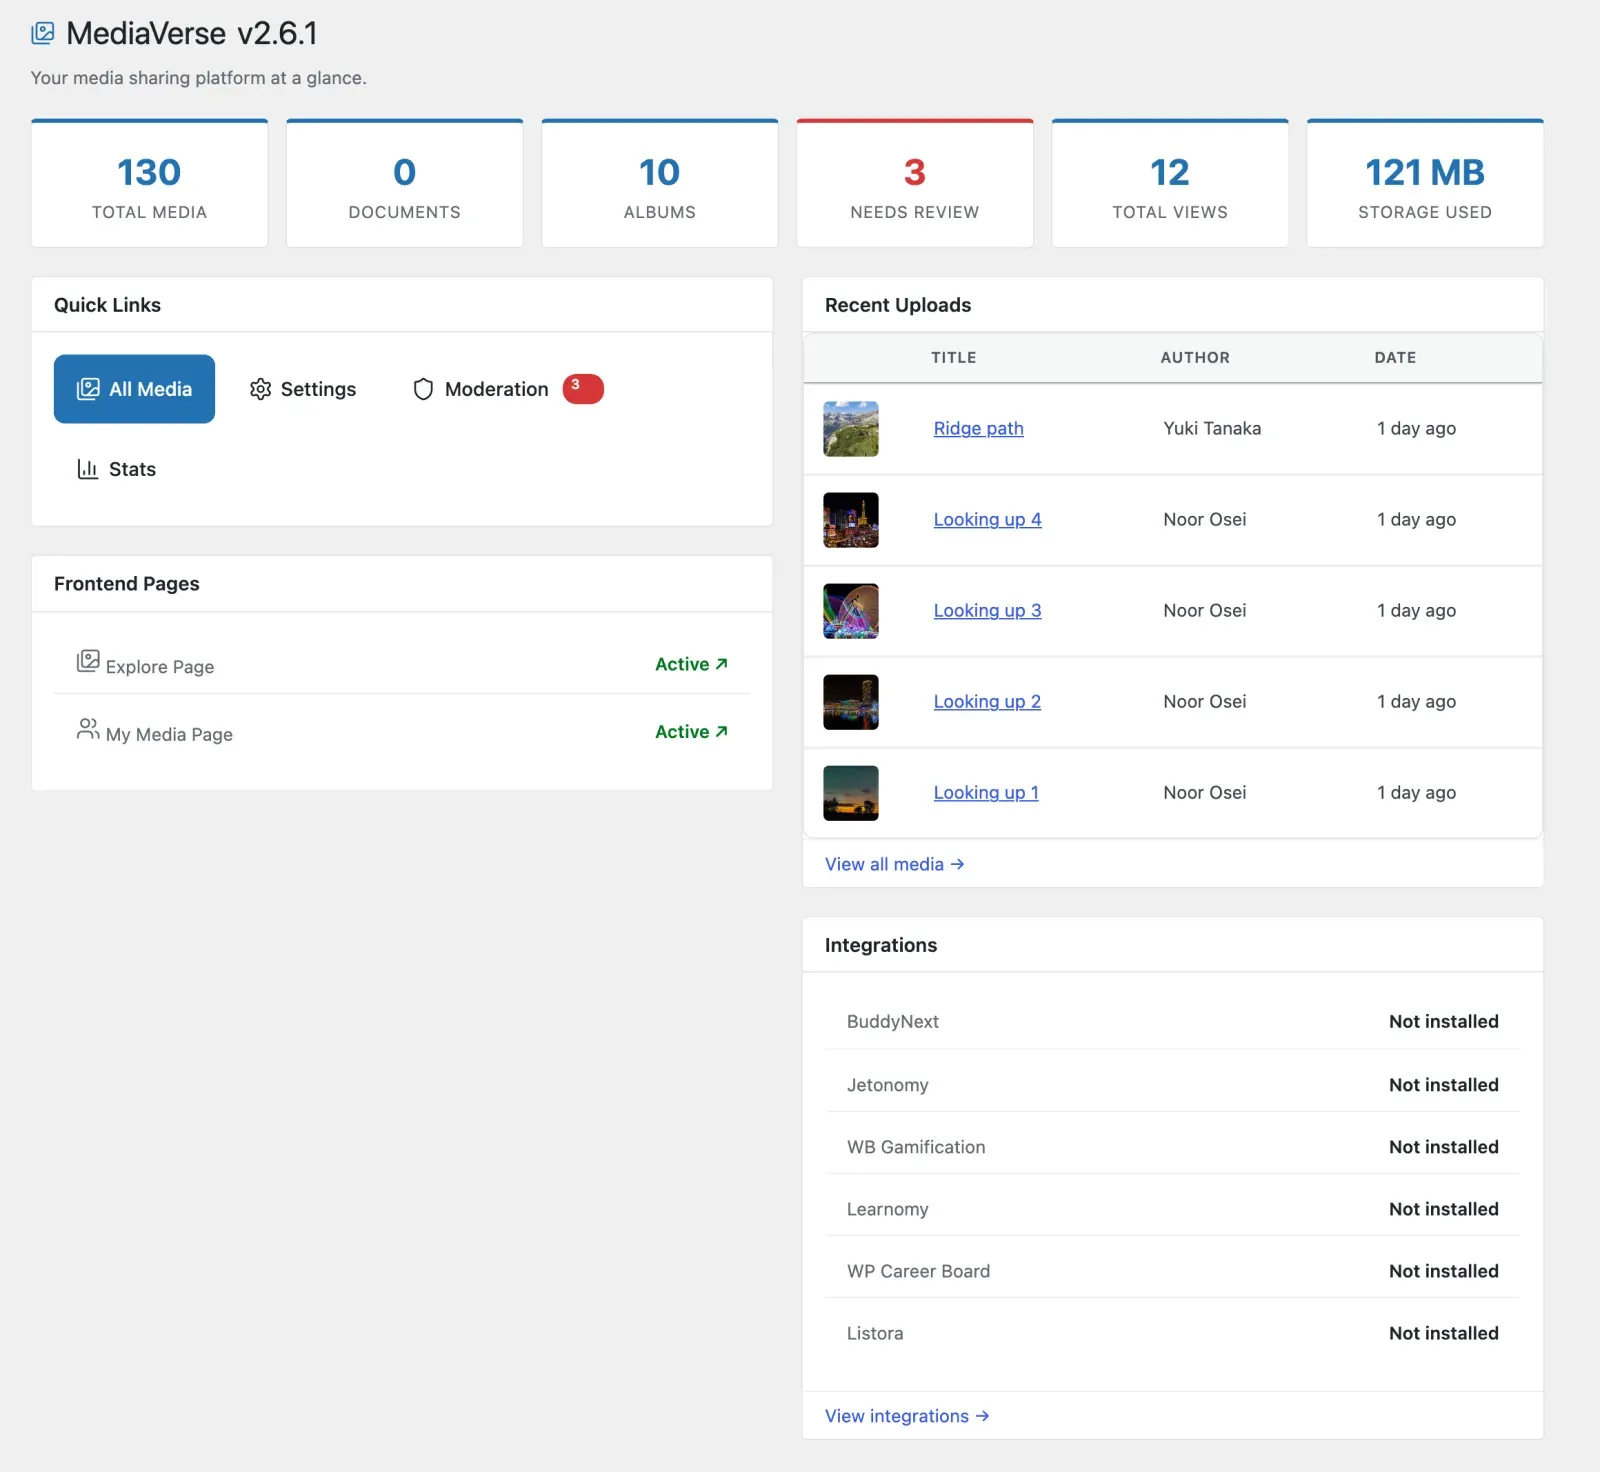This screenshot has width=1600, height=1472.
Task: Click the WB Gamification integration label
Action: 916,1147
